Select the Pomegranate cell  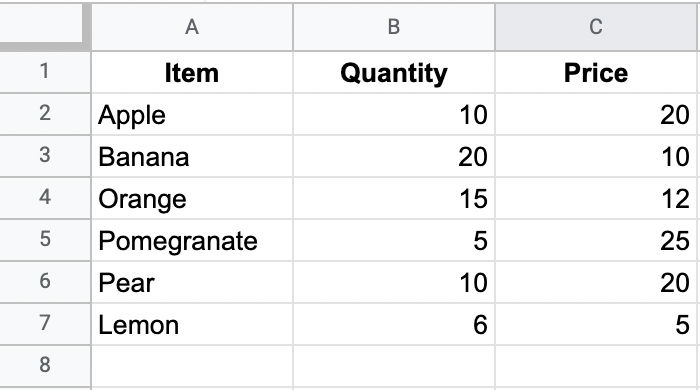click(x=192, y=240)
